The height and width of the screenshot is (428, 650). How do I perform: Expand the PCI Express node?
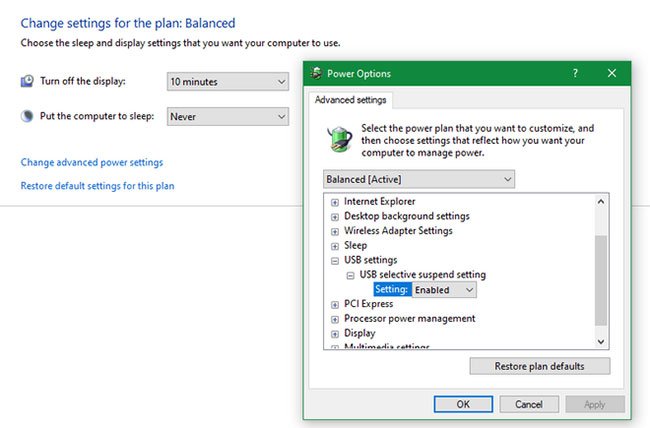[334, 304]
